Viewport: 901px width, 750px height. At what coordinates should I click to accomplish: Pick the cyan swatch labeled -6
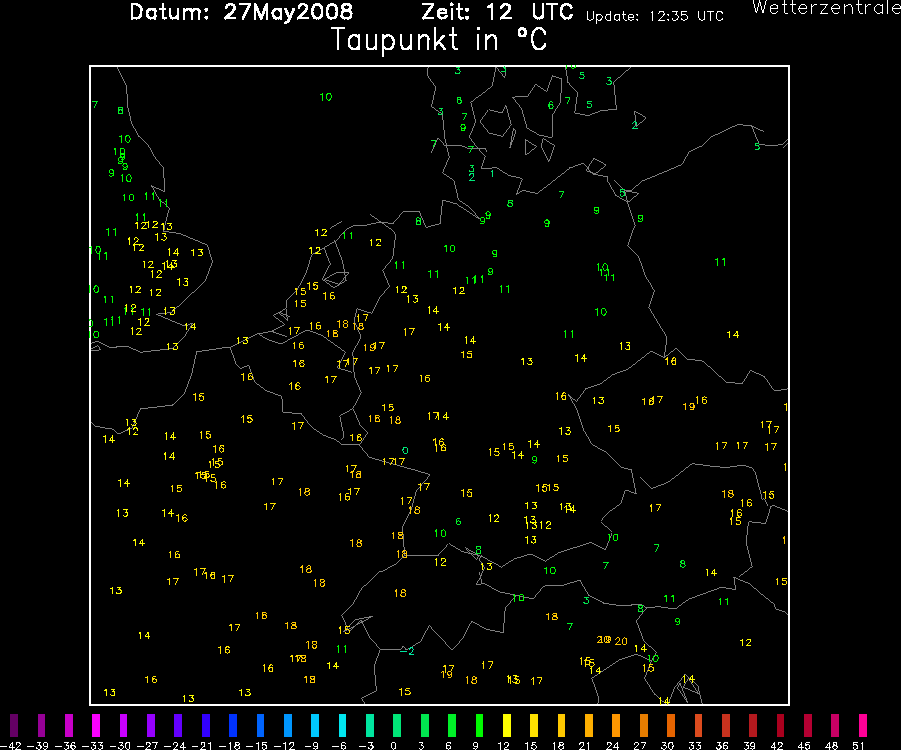click(x=342, y=725)
